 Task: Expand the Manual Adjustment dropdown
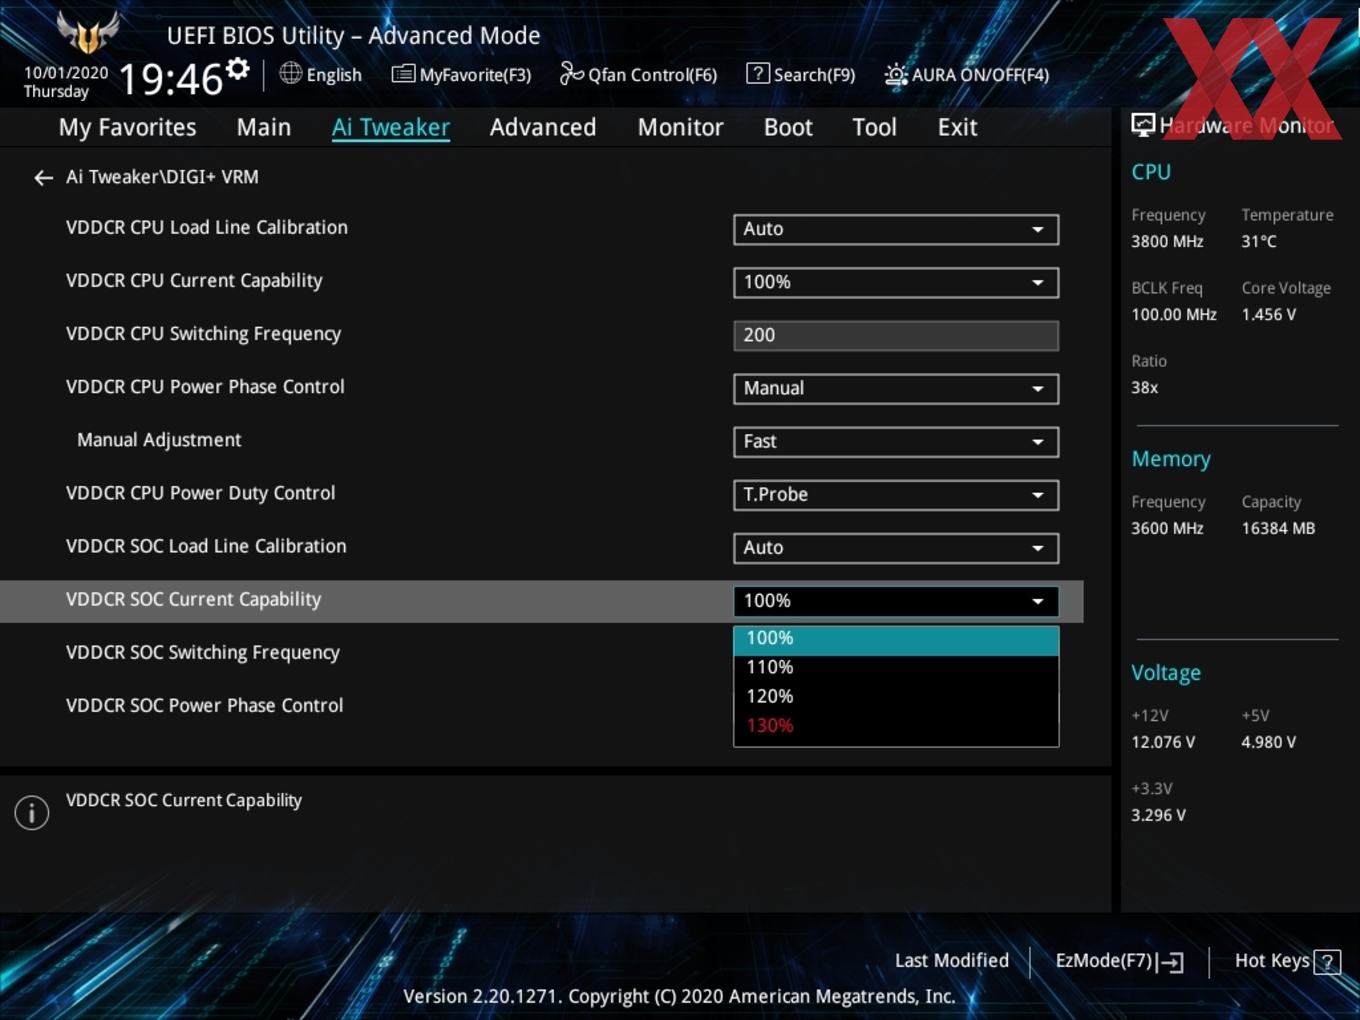(896, 441)
